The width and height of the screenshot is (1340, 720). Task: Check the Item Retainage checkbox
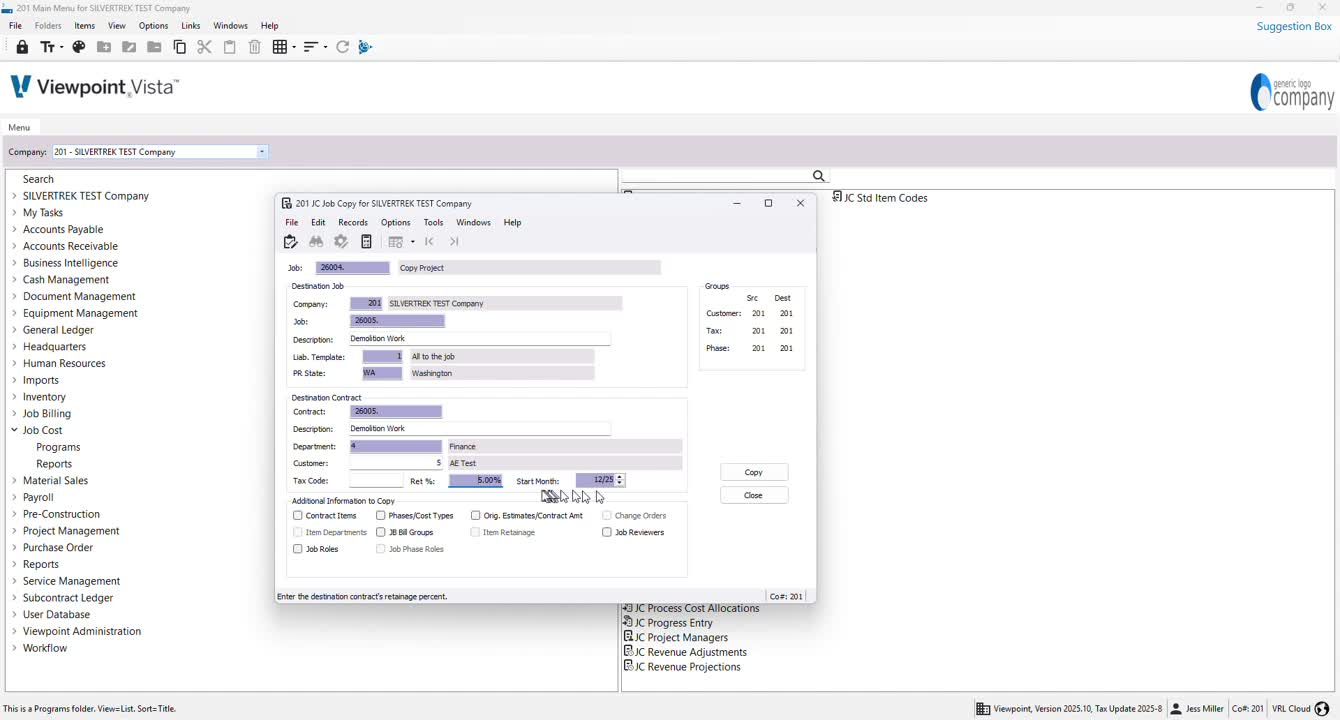click(476, 532)
